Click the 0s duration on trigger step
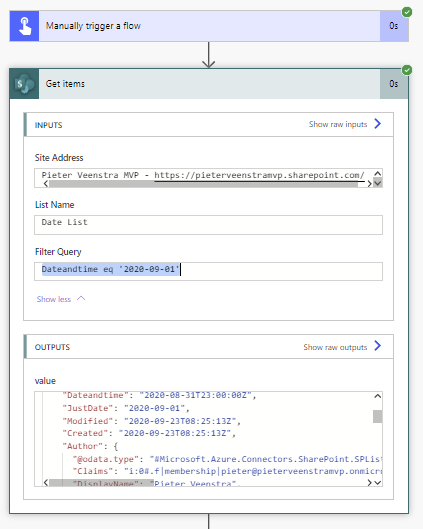Screen dimensions: 423x529 click(394, 26)
